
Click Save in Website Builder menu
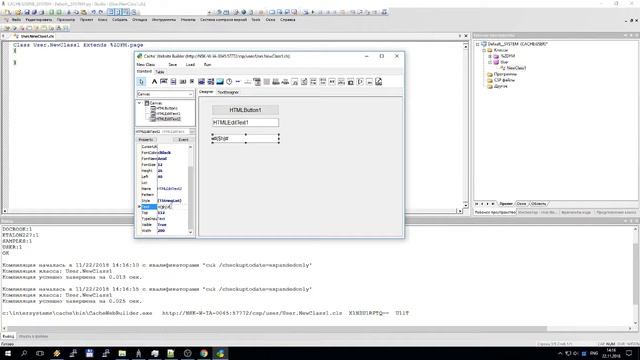tap(173, 64)
